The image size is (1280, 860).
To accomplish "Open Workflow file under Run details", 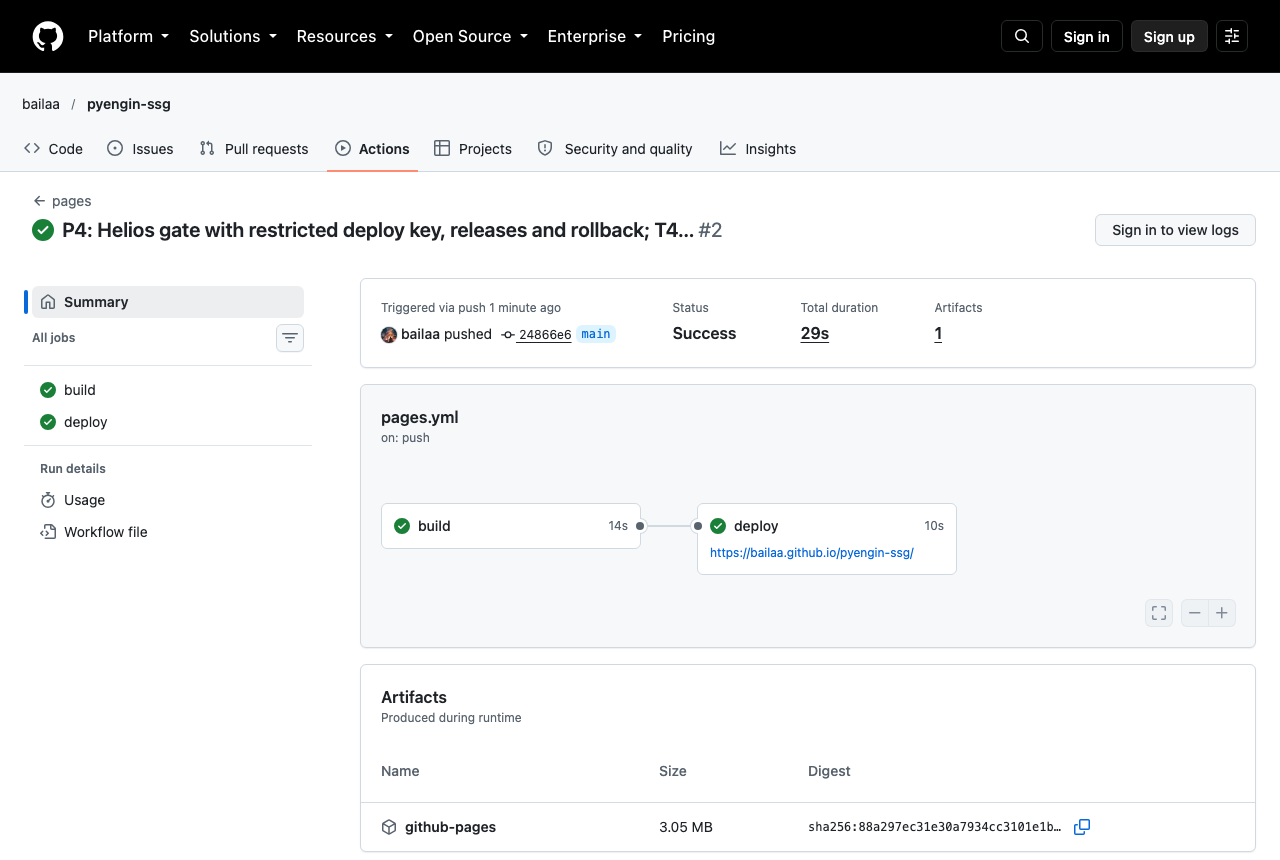I will pyautogui.click(x=168, y=532).
